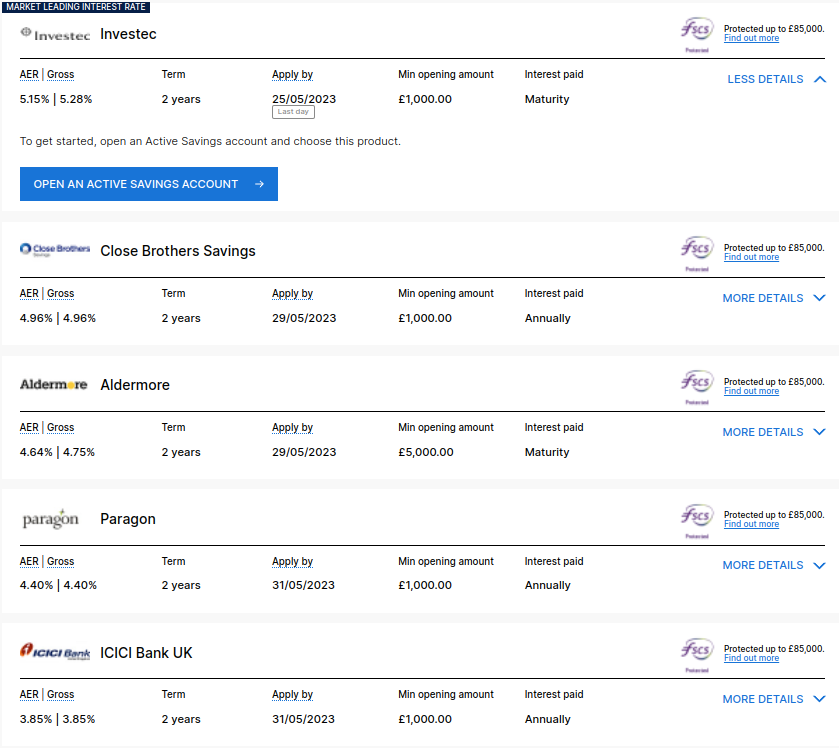Click Paragon apply-by date 31/05/2023
Viewport: 839px width, 748px height.
[x=303, y=585]
